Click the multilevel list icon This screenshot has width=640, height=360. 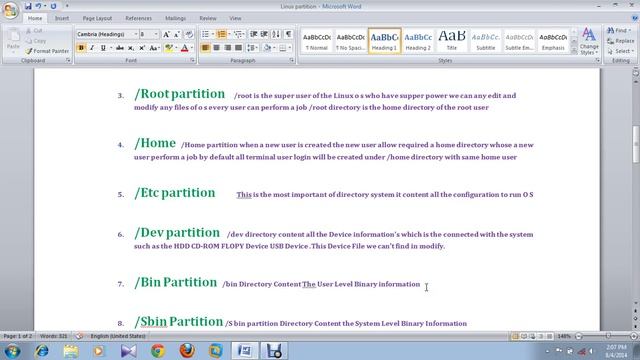tap(238, 34)
